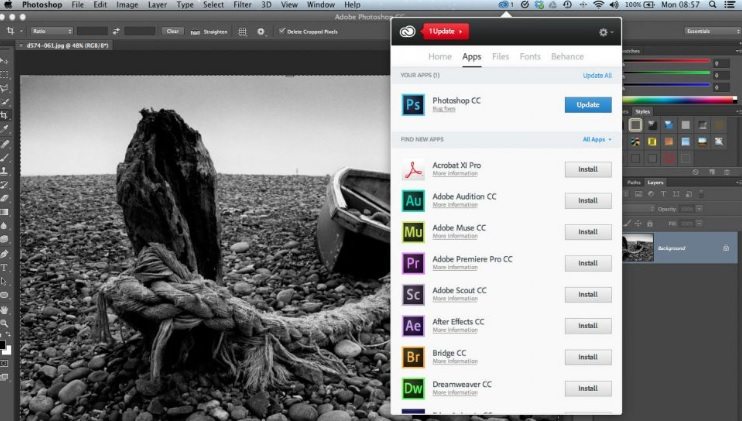Select the Styles panel tab

pyautogui.click(x=642, y=112)
